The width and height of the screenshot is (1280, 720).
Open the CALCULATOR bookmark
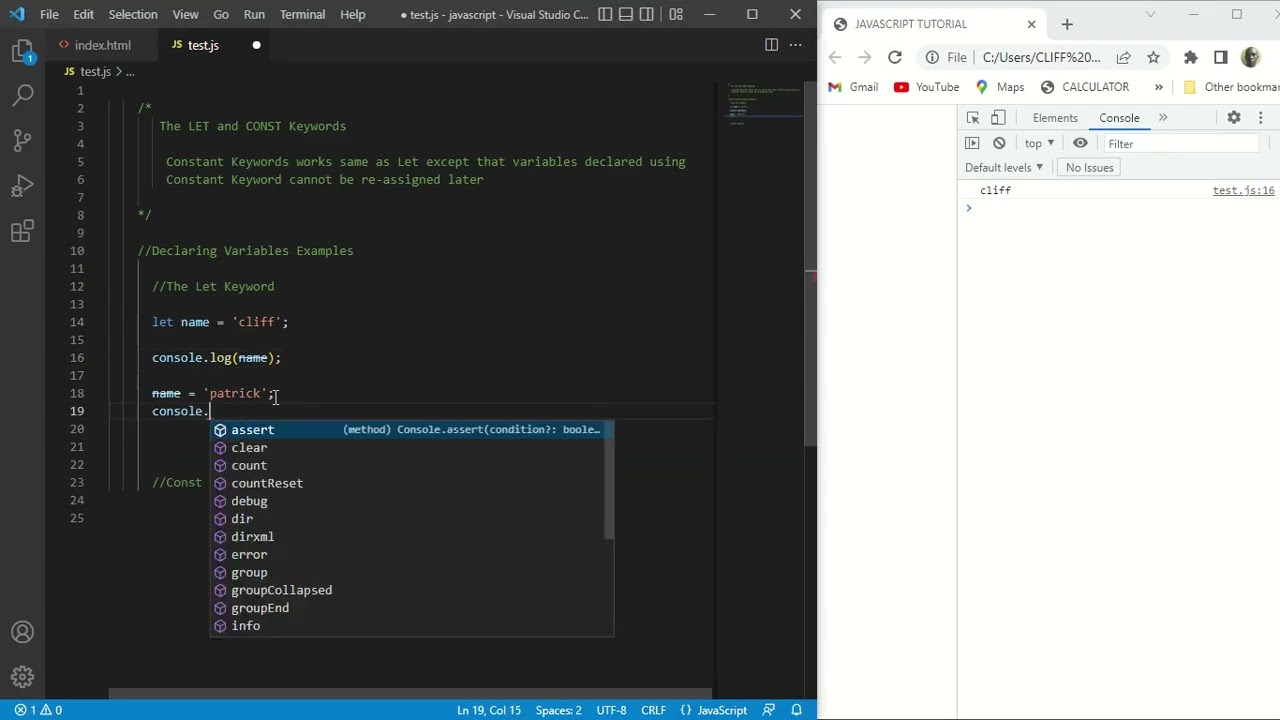pos(1085,87)
